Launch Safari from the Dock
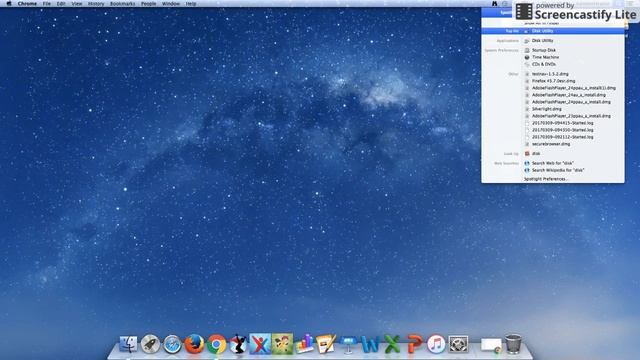The height and width of the screenshot is (360, 640). click(x=172, y=344)
